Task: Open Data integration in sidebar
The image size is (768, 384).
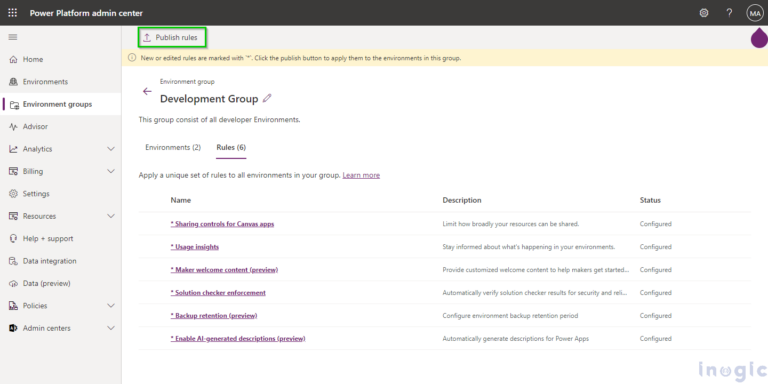Action: [x=49, y=261]
